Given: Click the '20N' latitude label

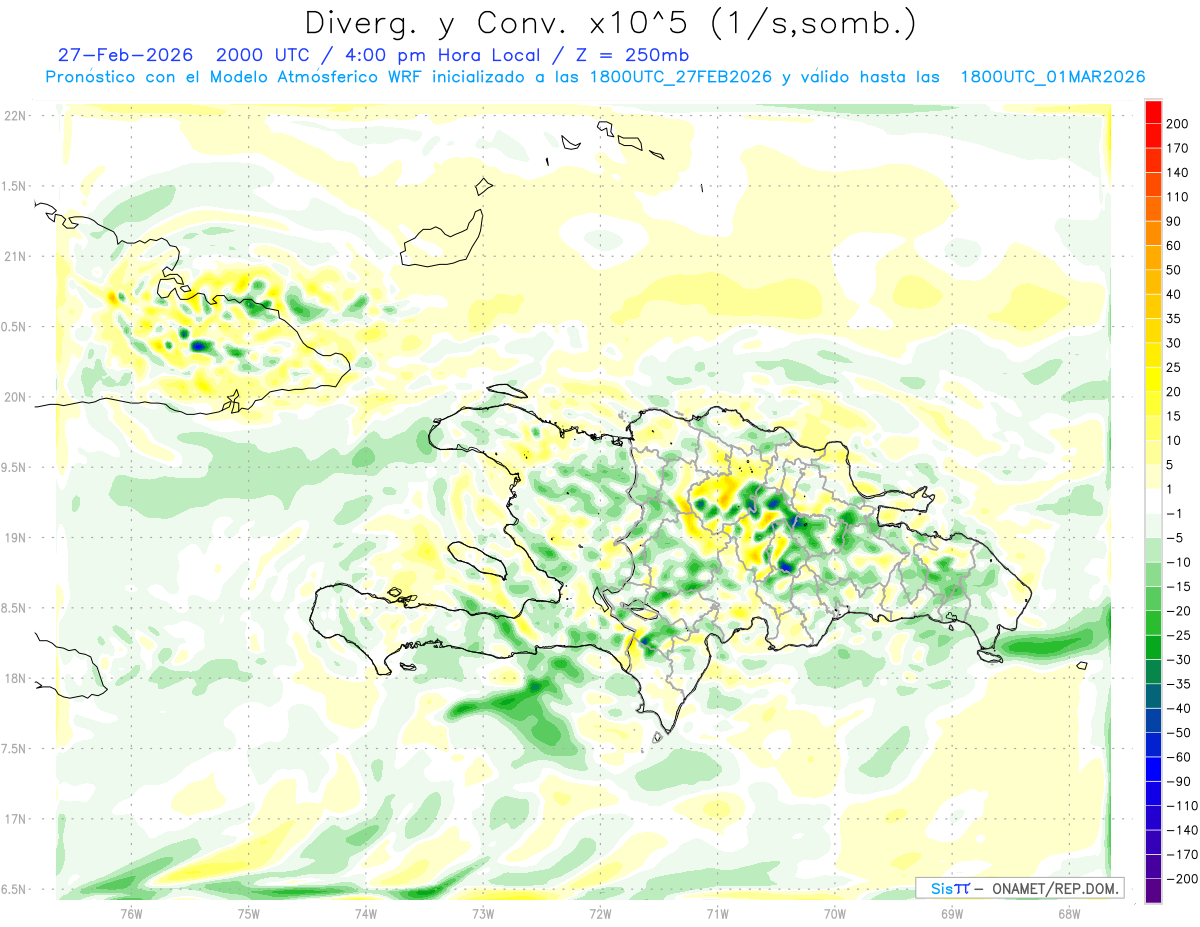Looking at the screenshot, I should [16, 397].
